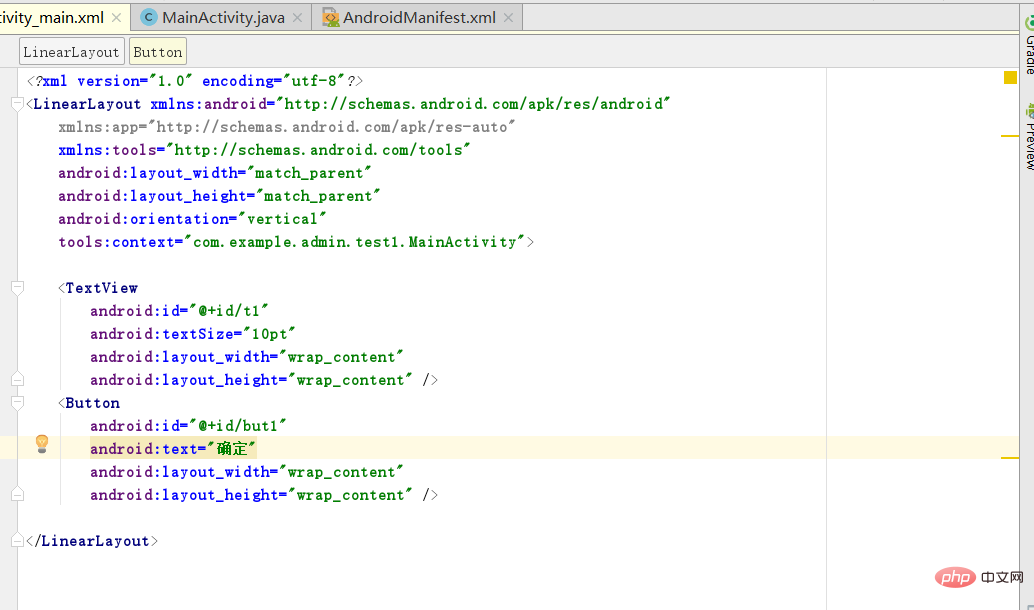Select LinearLayout in the breadcrumb bar

(71, 51)
